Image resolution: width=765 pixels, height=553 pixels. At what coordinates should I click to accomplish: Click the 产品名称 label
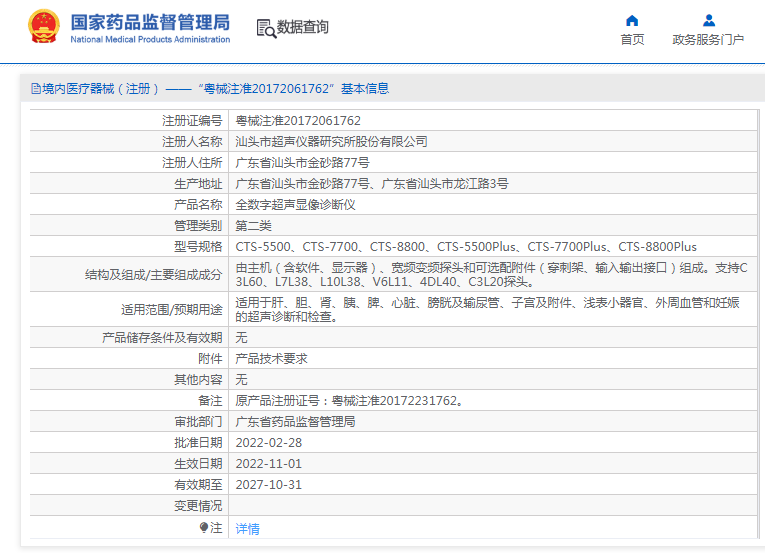click(198, 205)
